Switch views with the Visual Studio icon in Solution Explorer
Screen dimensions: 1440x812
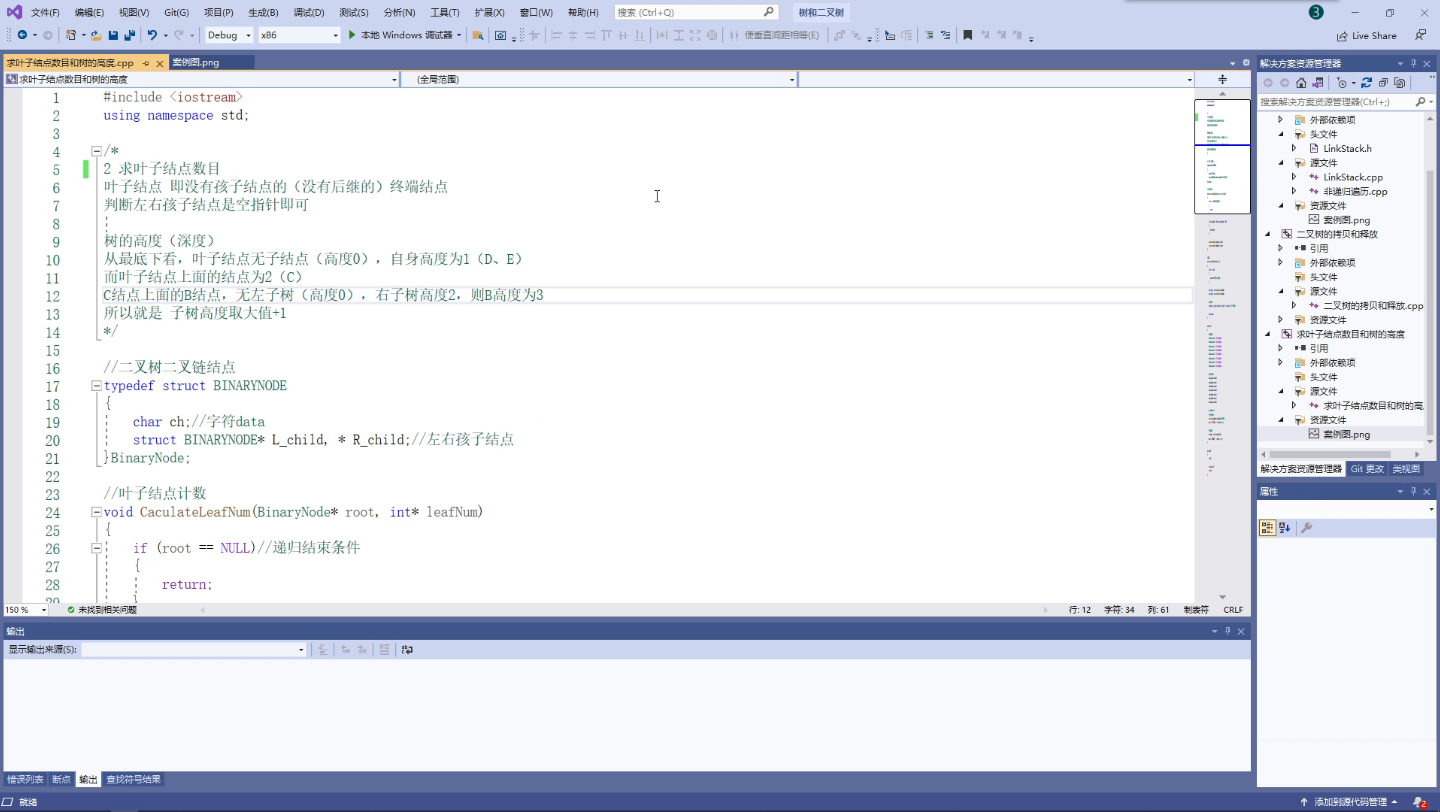click(1318, 83)
